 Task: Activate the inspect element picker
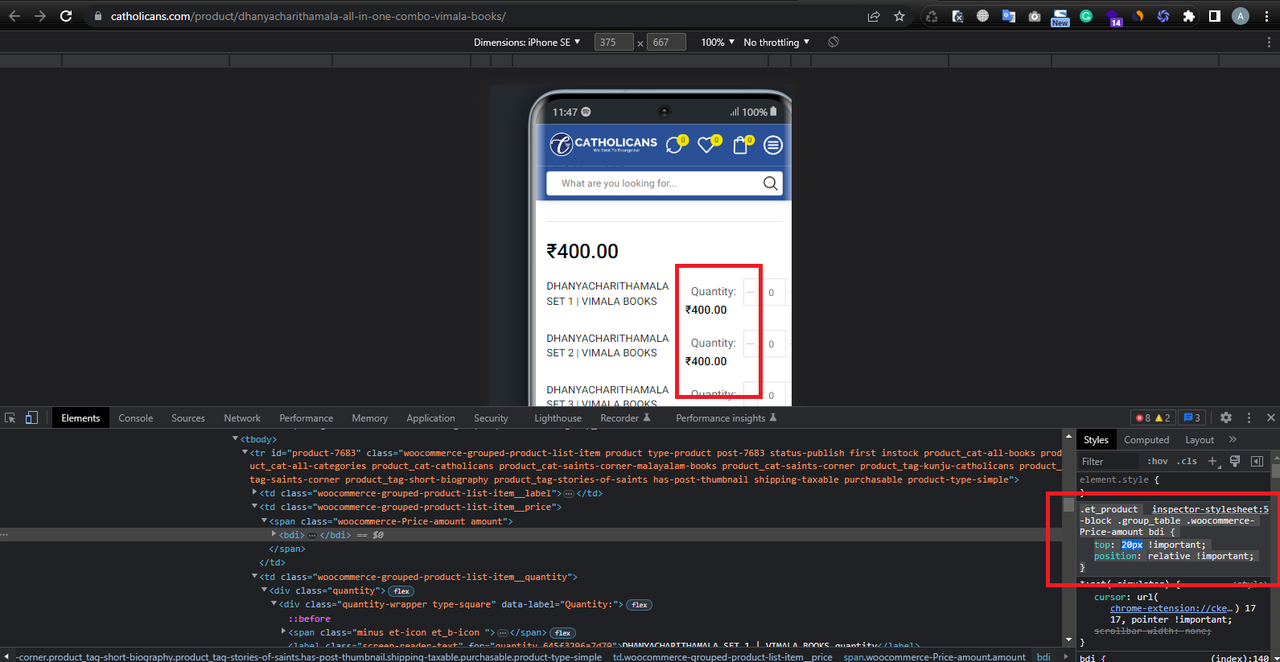point(10,418)
